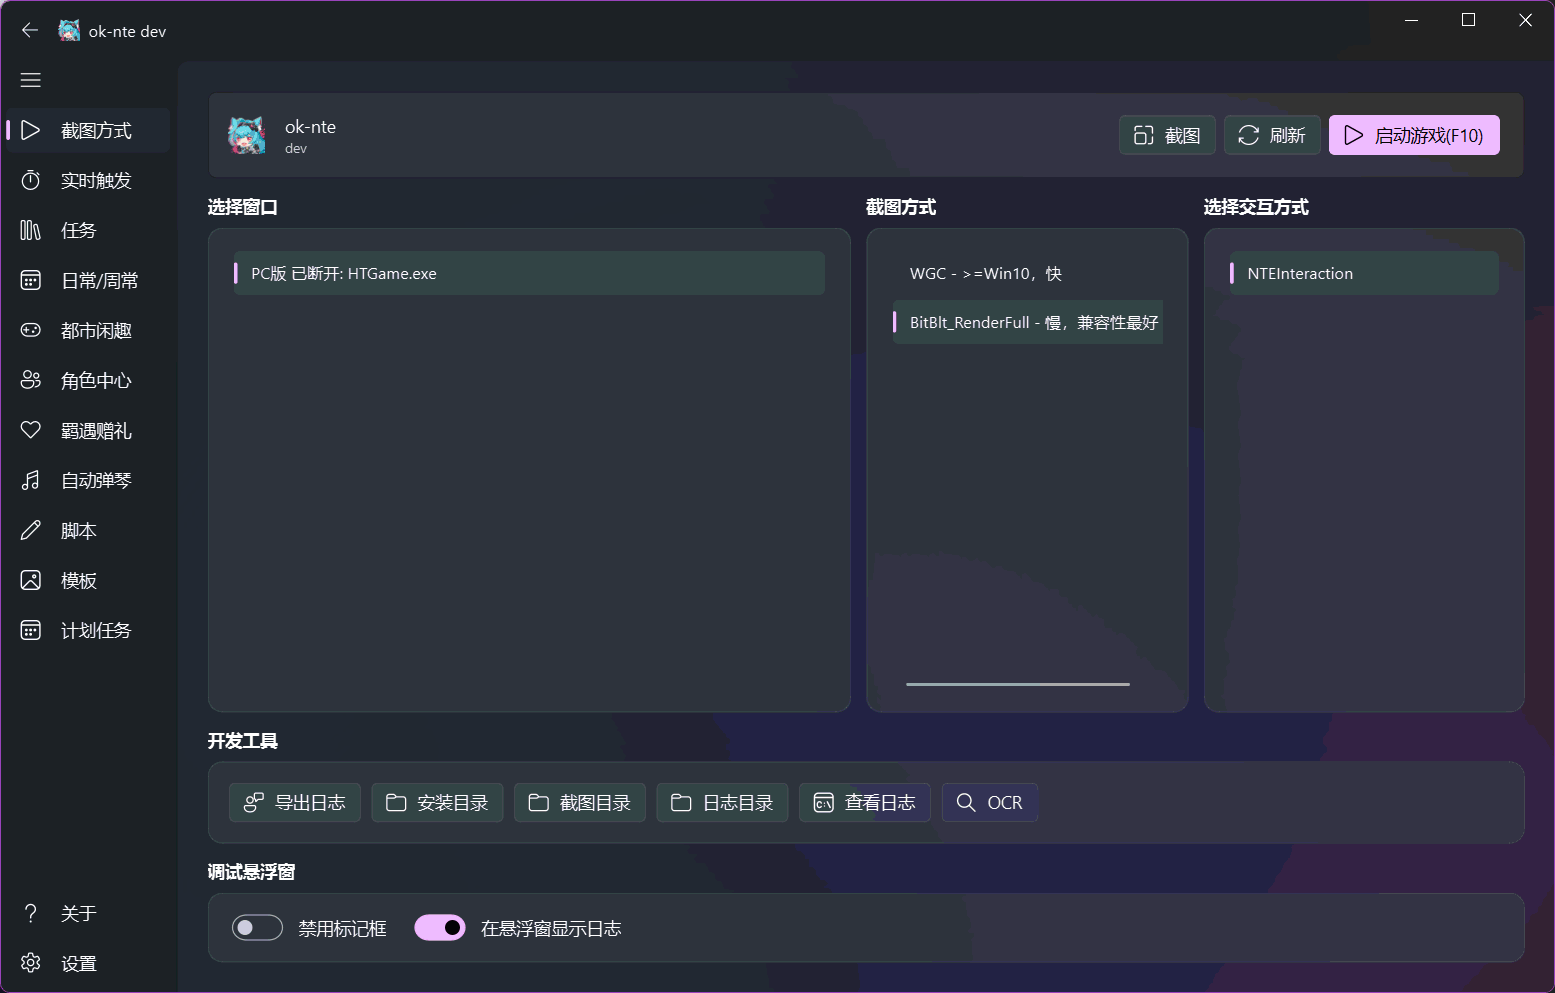The height and width of the screenshot is (993, 1555).
Task: Select WGC capture method option
Action: pos(1028,273)
